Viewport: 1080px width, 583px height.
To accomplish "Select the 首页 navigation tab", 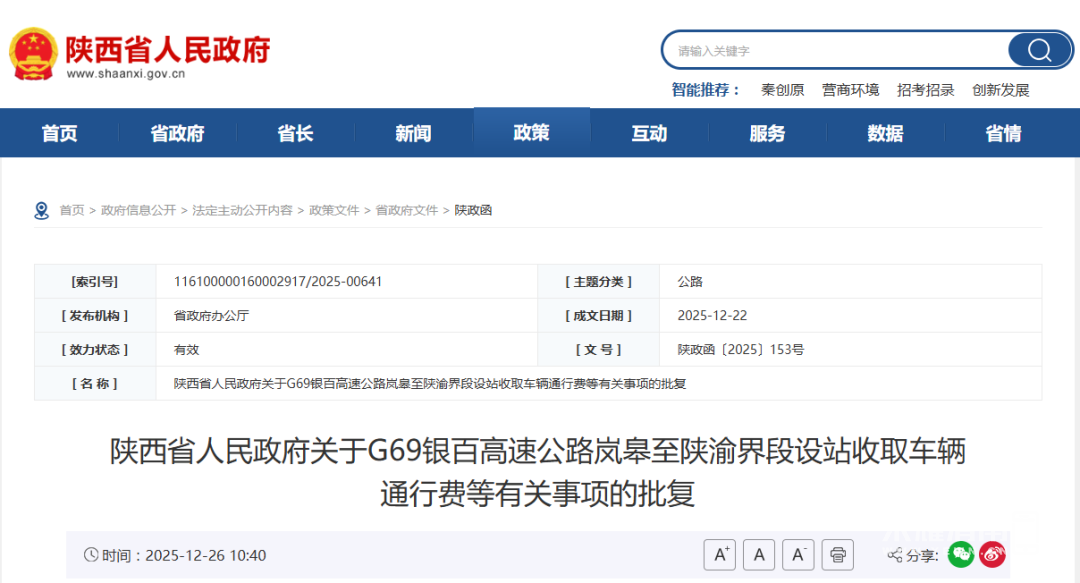I will tap(59, 132).
